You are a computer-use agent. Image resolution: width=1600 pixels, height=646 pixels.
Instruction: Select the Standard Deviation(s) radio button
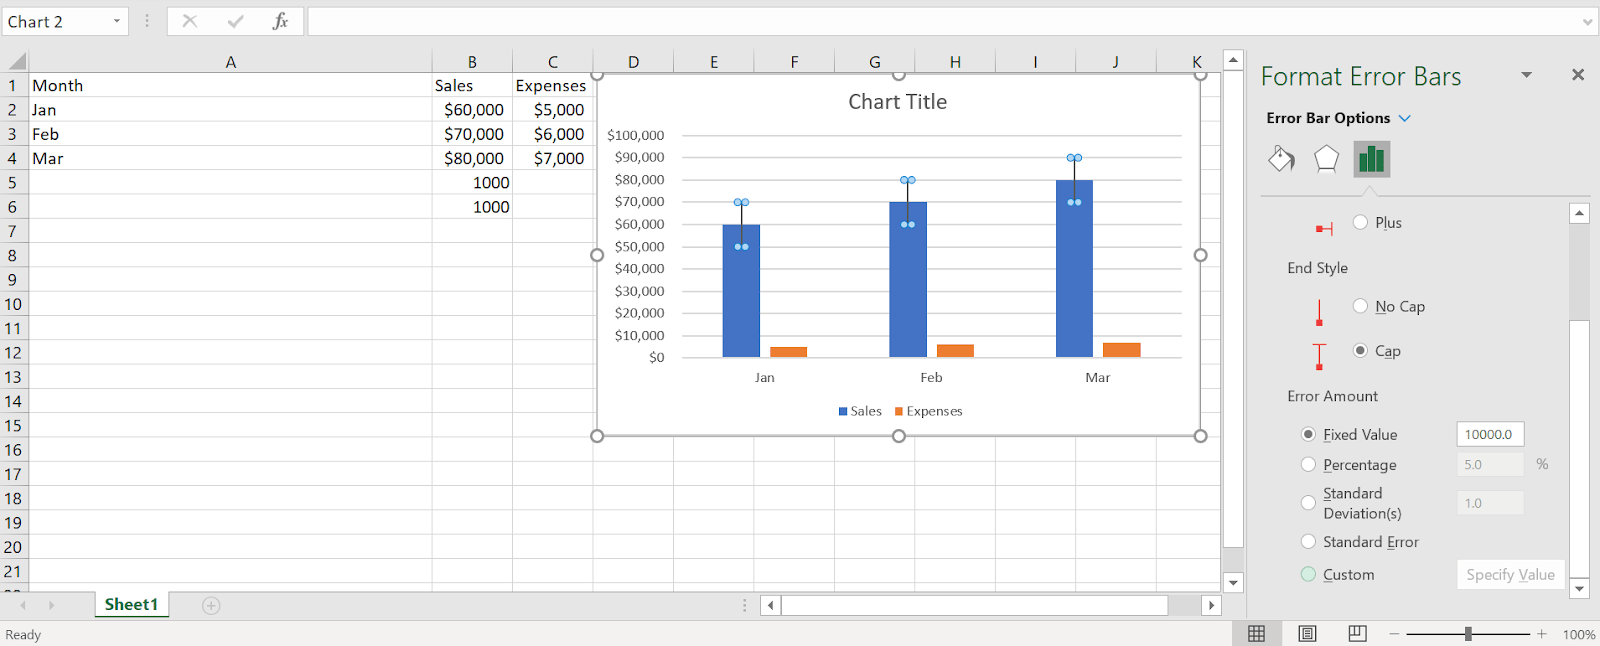[1308, 503]
